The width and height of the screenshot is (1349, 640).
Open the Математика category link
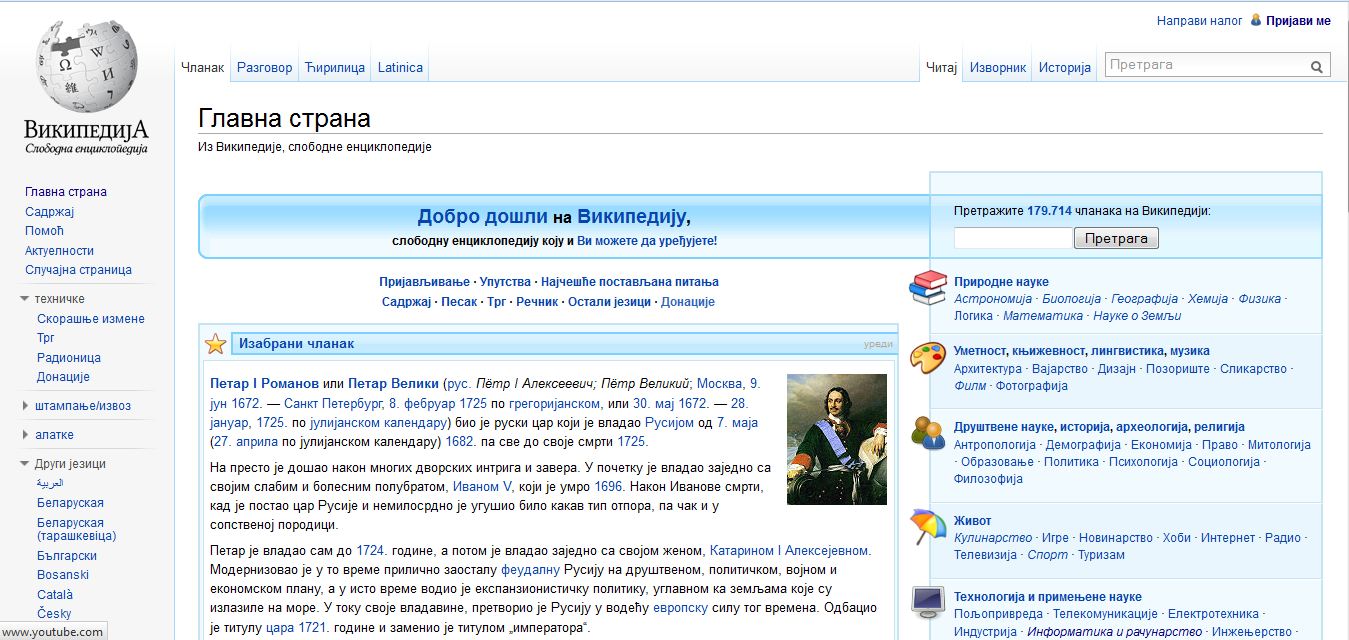tap(1043, 316)
